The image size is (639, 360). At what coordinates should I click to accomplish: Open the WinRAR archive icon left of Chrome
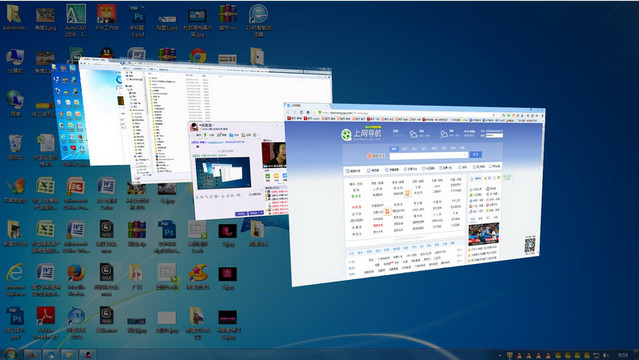pos(167,54)
